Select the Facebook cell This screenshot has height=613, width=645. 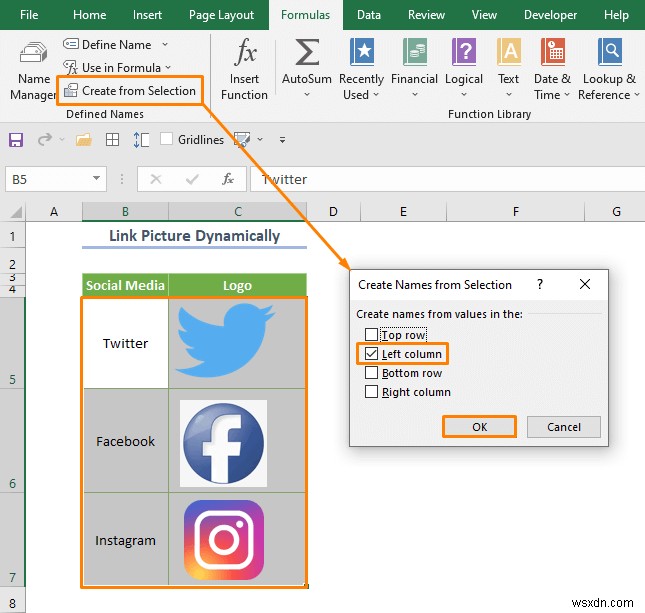125,441
